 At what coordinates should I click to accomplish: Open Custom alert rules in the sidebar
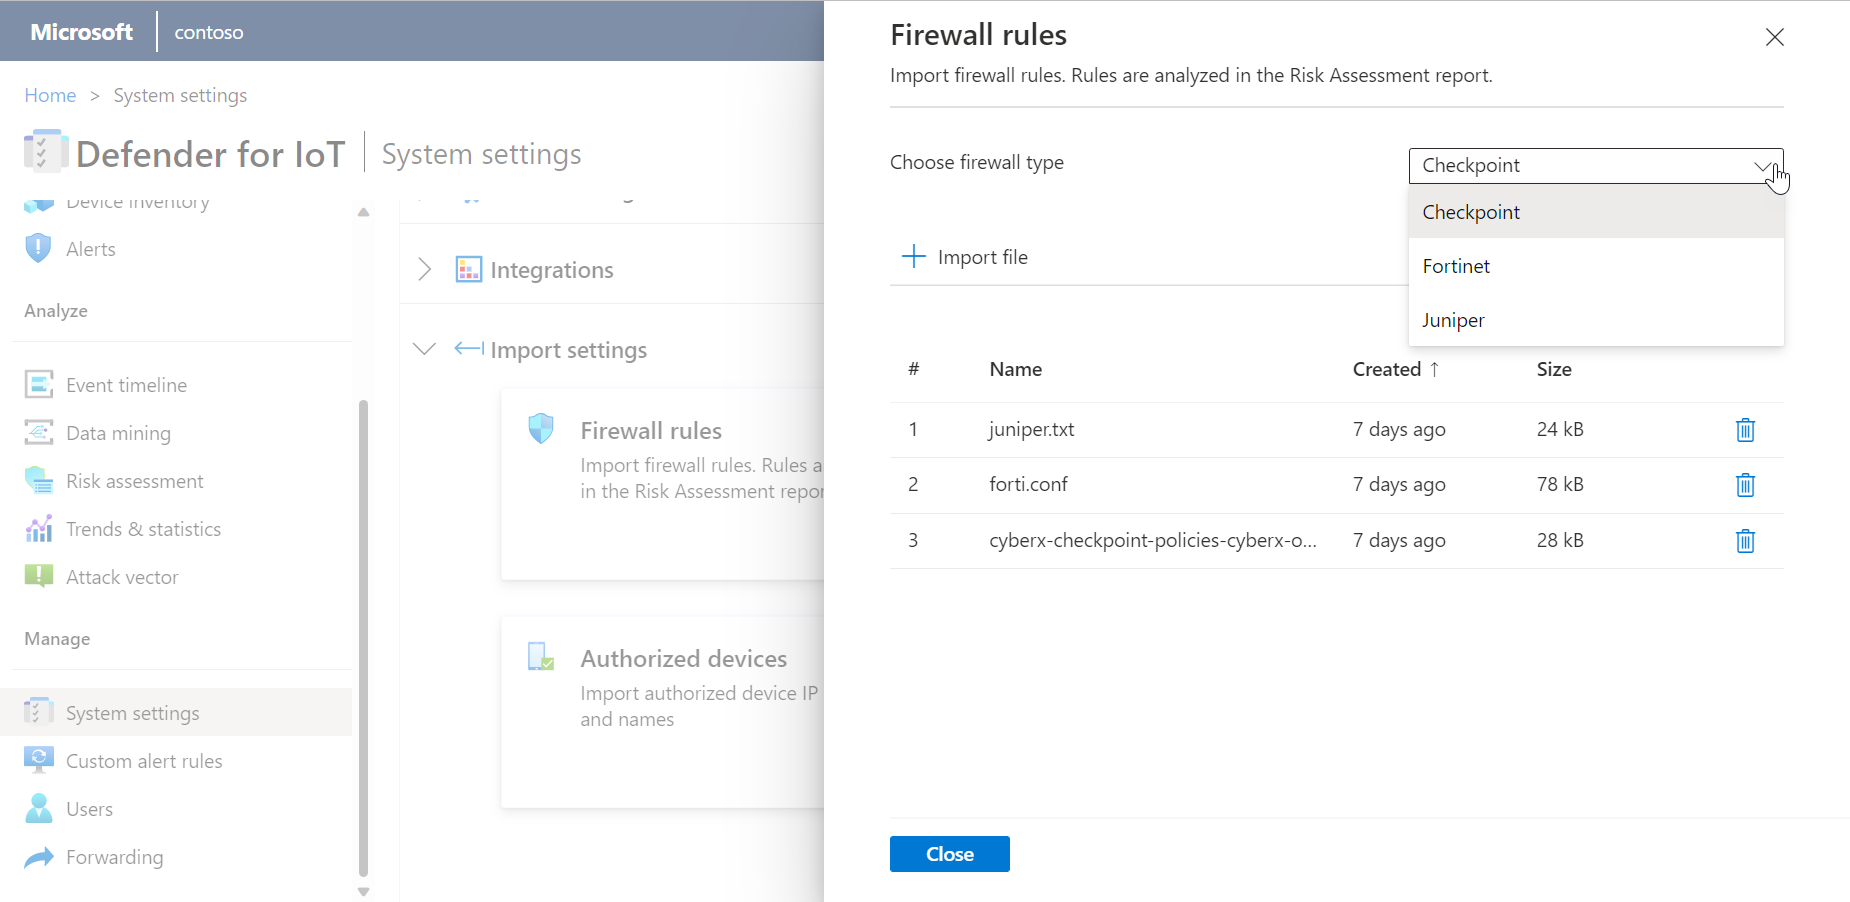(144, 761)
